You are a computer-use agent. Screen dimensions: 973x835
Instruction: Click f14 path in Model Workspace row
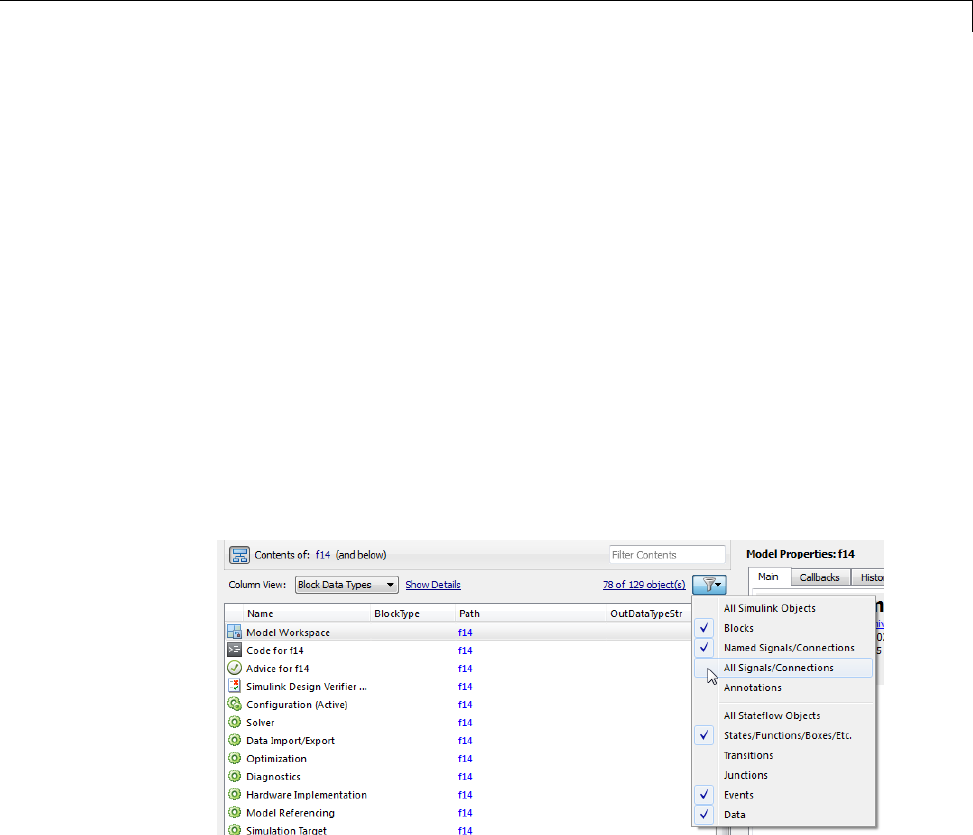(465, 632)
